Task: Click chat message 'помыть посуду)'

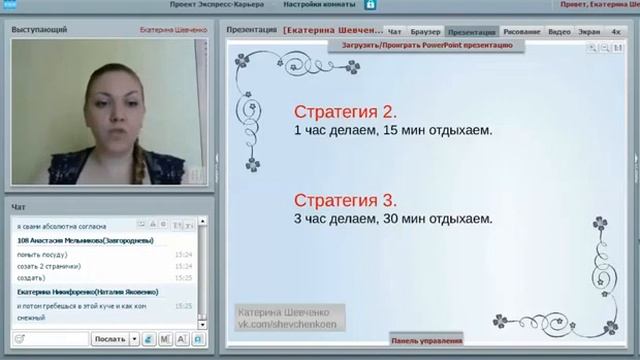Action: [x=42, y=255]
